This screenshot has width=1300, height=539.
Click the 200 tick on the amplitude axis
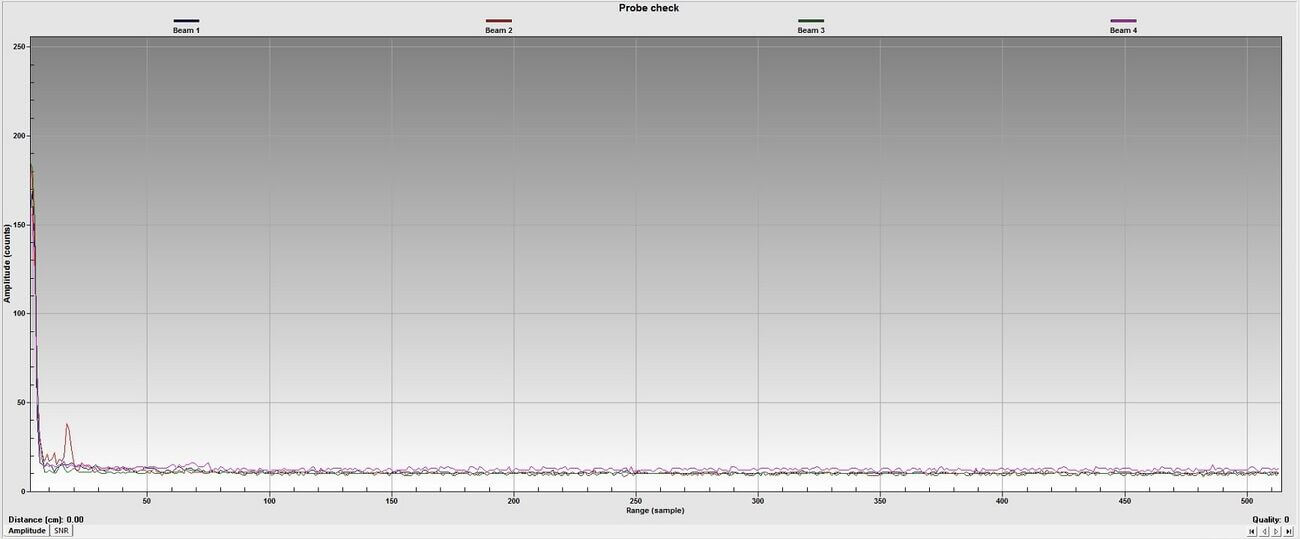(x=20, y=136)
